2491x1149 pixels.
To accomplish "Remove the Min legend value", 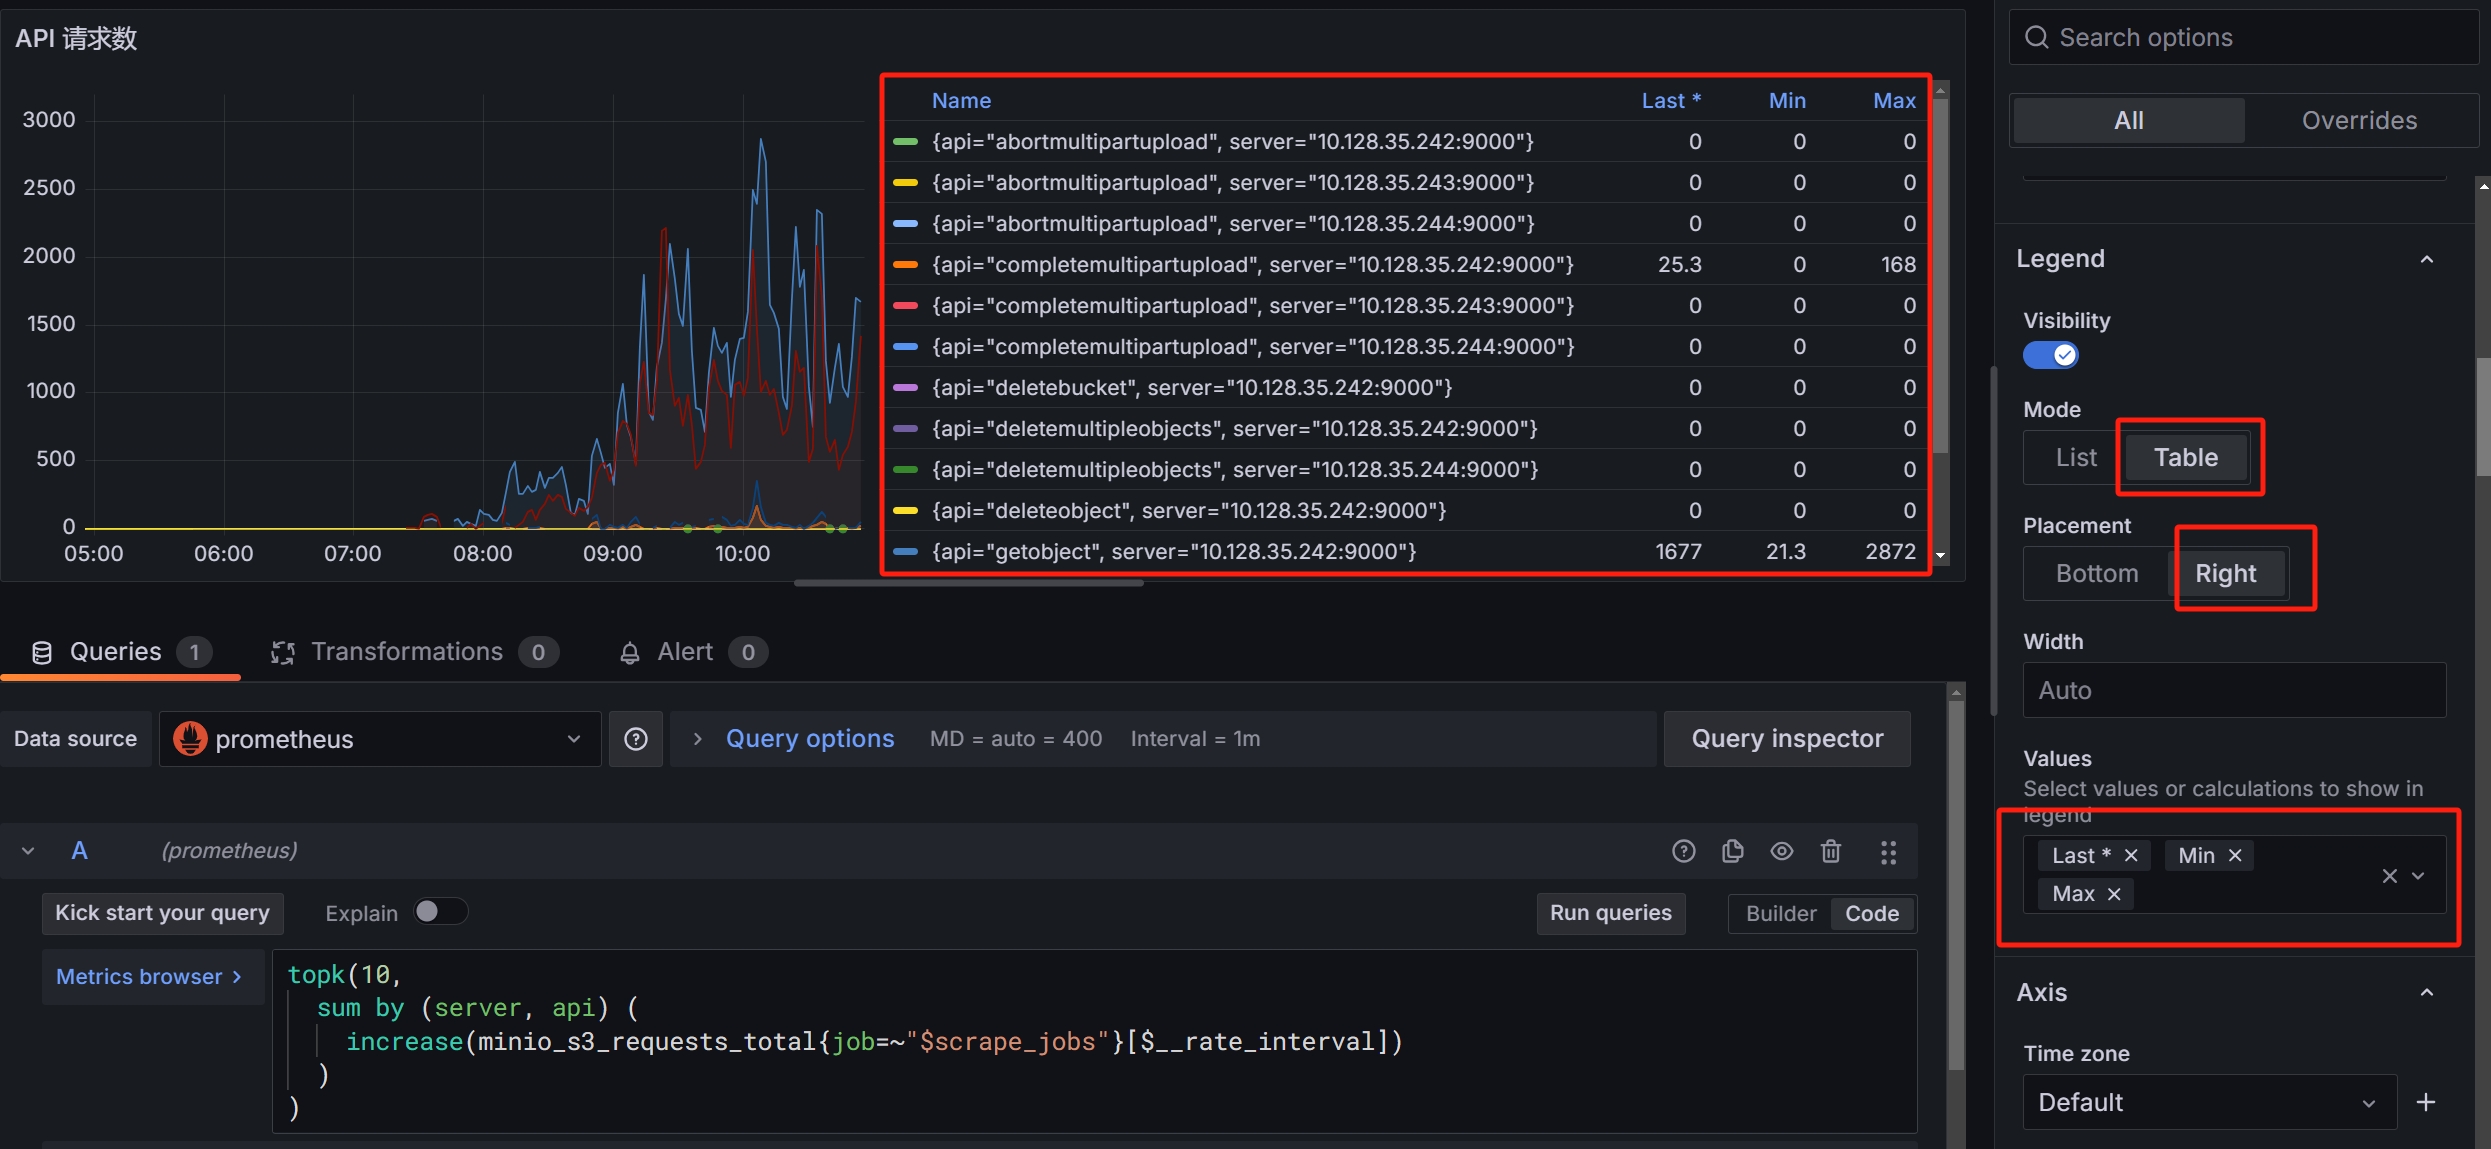I will point(2235,855).
